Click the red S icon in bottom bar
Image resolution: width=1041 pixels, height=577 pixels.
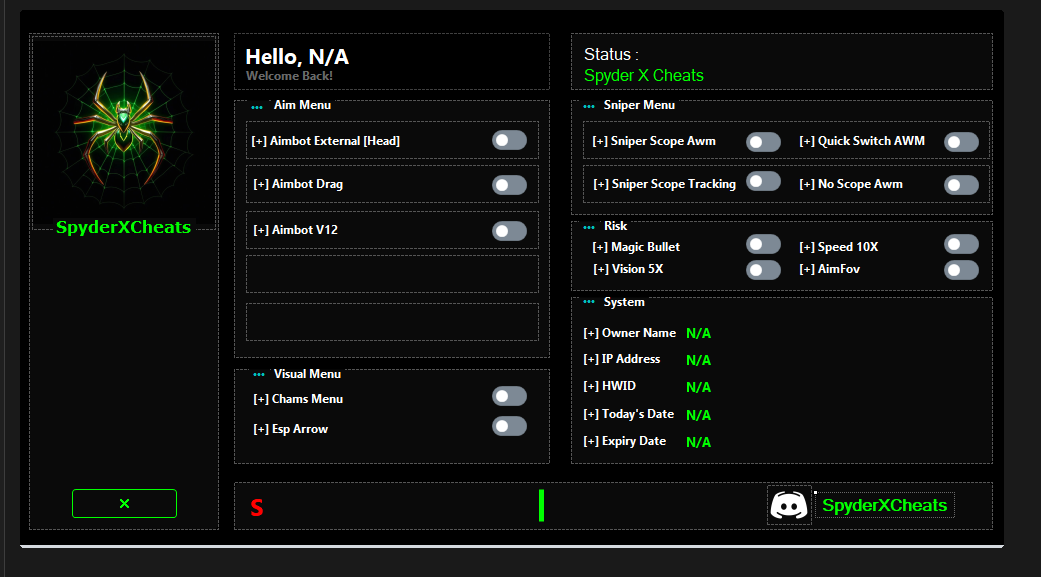click(x=257, y=508)
